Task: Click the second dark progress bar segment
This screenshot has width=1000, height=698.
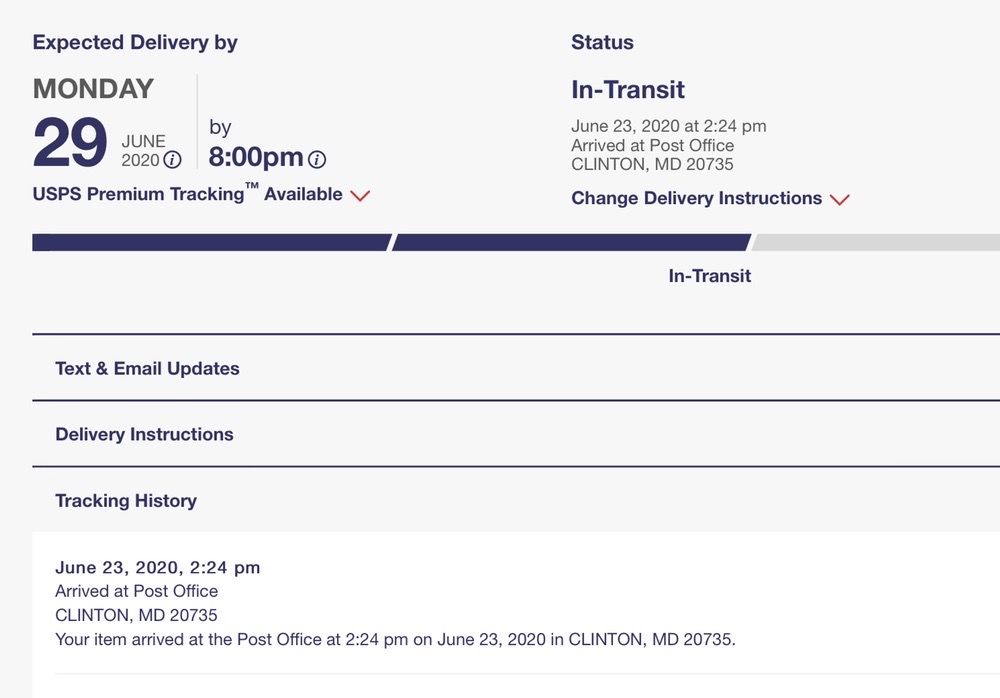Action: point(572,242)
